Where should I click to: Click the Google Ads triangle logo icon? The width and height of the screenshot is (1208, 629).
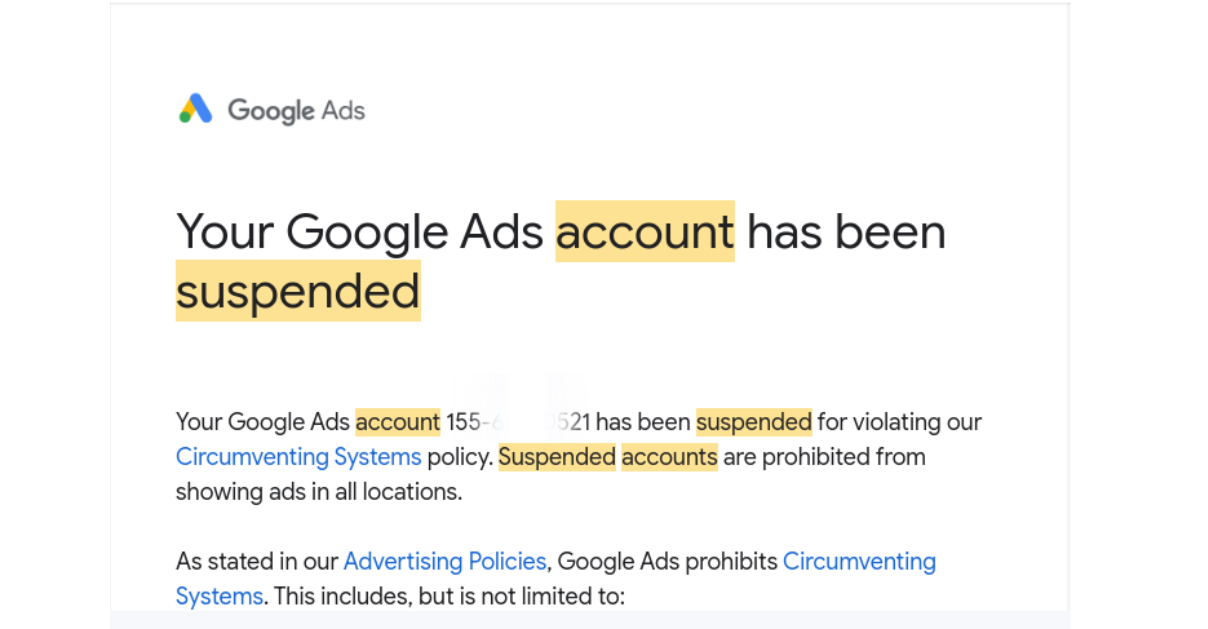pyautogui.click(x=196, y=109)
